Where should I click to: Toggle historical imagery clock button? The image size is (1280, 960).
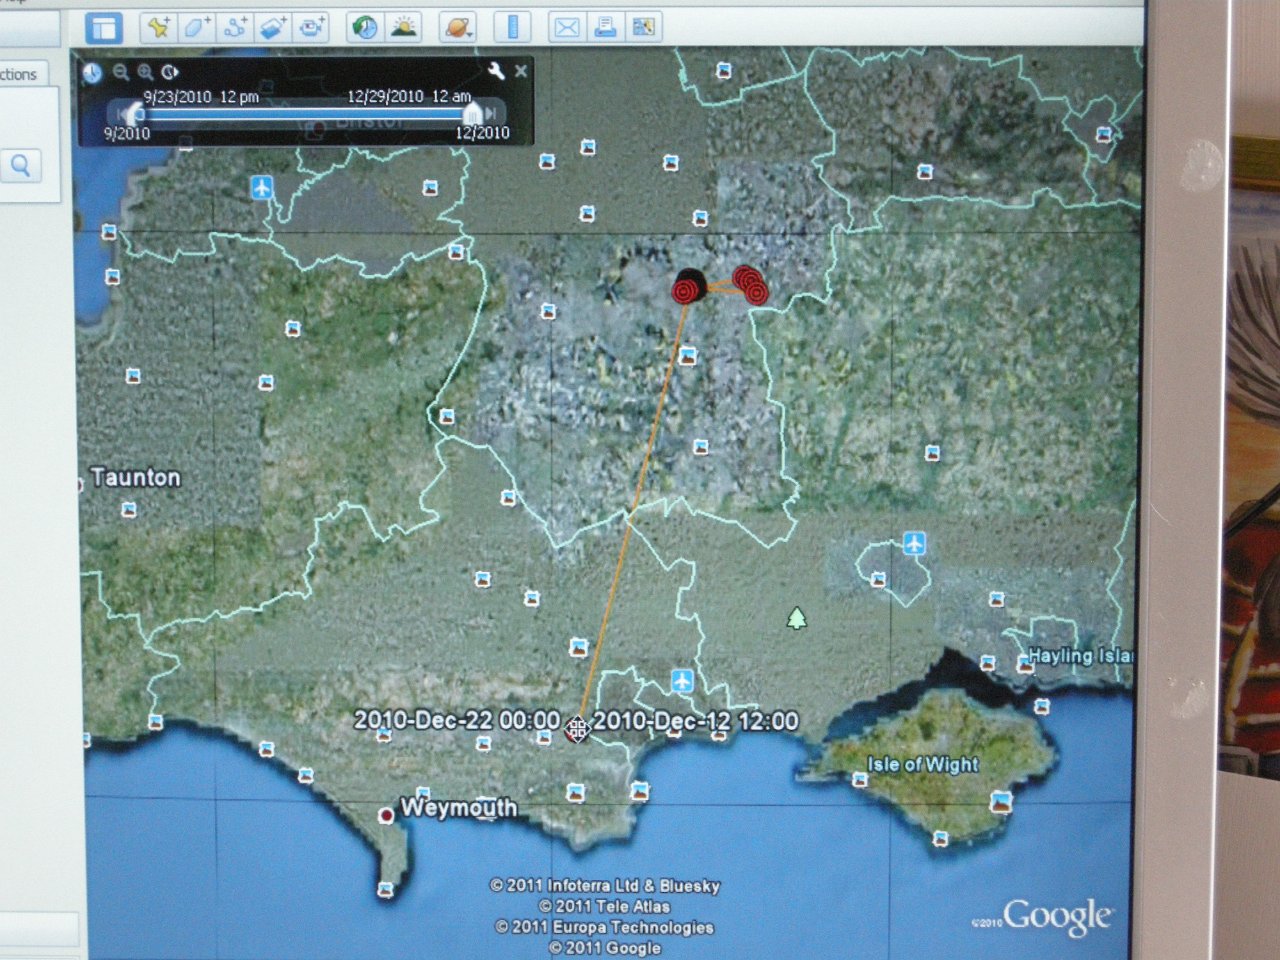point(365,28)
